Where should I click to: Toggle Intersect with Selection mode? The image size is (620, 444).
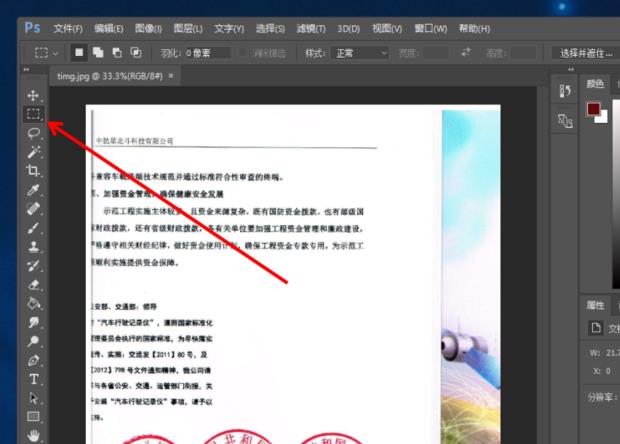136,52
